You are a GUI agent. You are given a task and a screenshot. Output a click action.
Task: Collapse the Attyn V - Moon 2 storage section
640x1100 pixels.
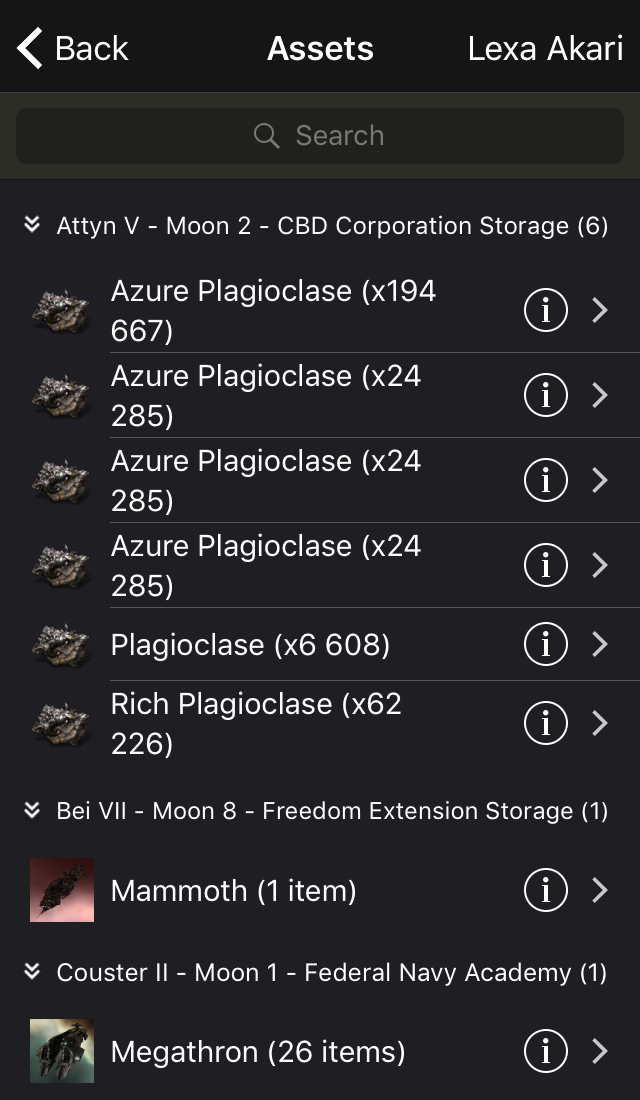pyautogui.click(x=32, y=225)
